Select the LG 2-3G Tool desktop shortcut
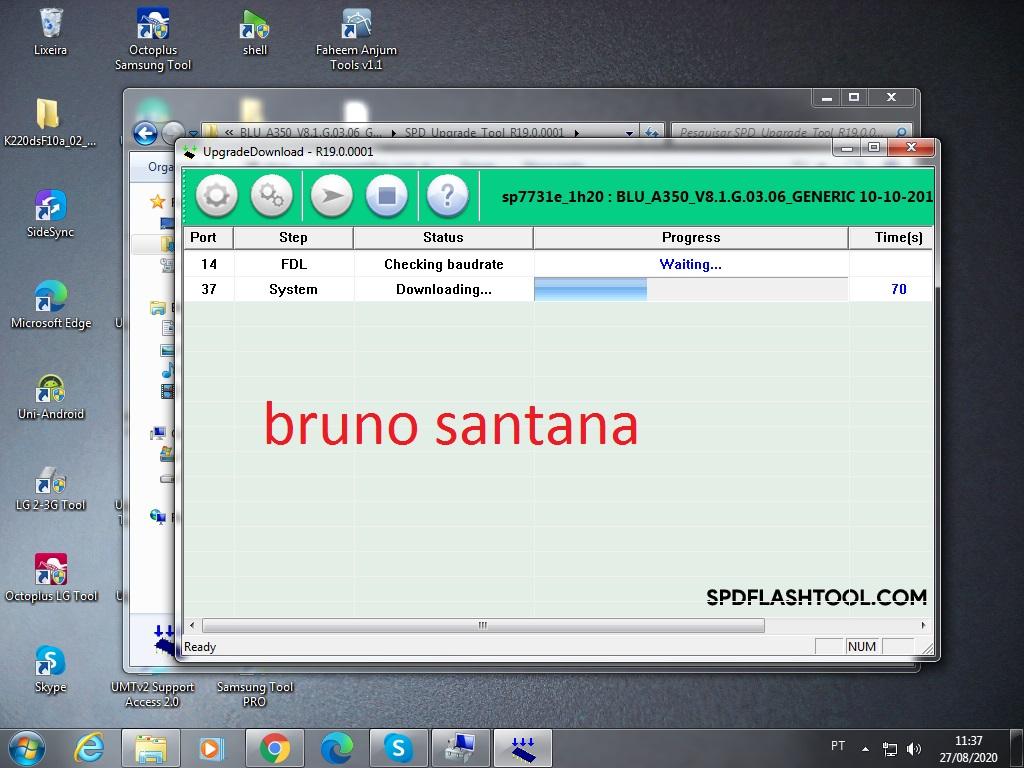The height and width of the screenshot is (768, 1024). 51,487
